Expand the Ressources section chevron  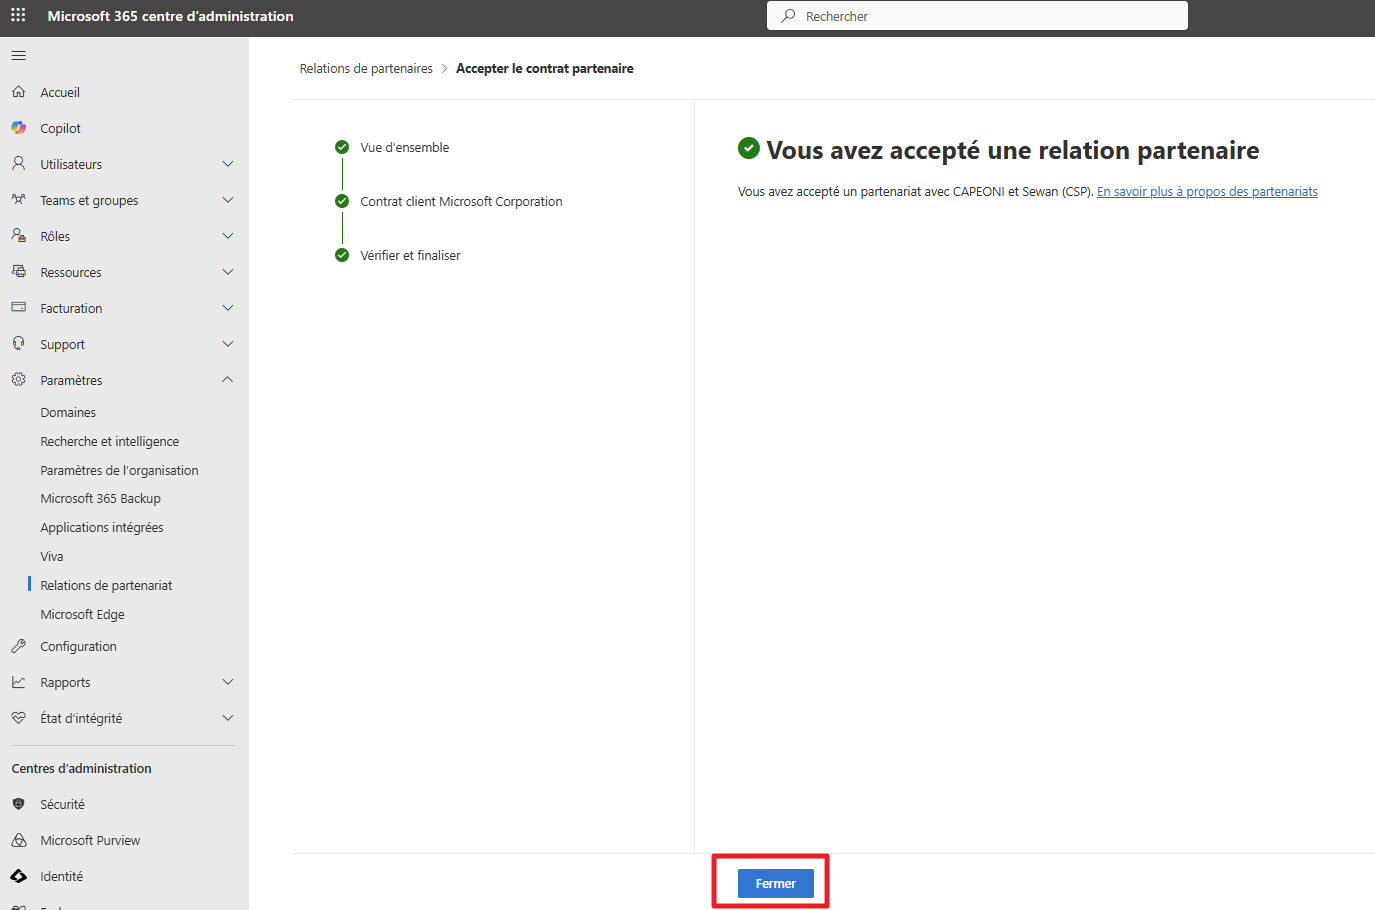(x=228, y=272)
